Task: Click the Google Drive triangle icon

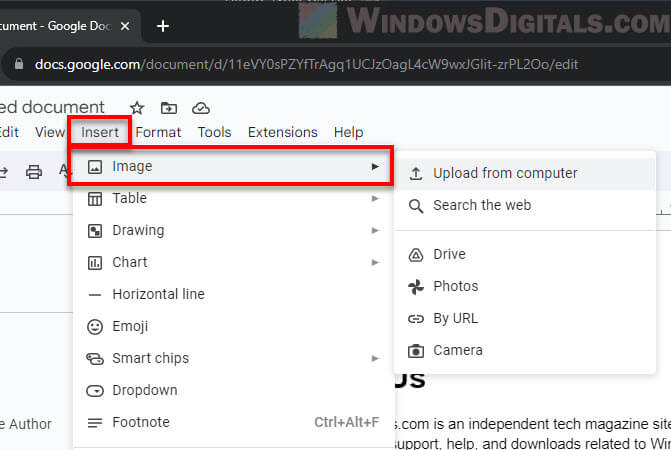Action: point(416,255)
